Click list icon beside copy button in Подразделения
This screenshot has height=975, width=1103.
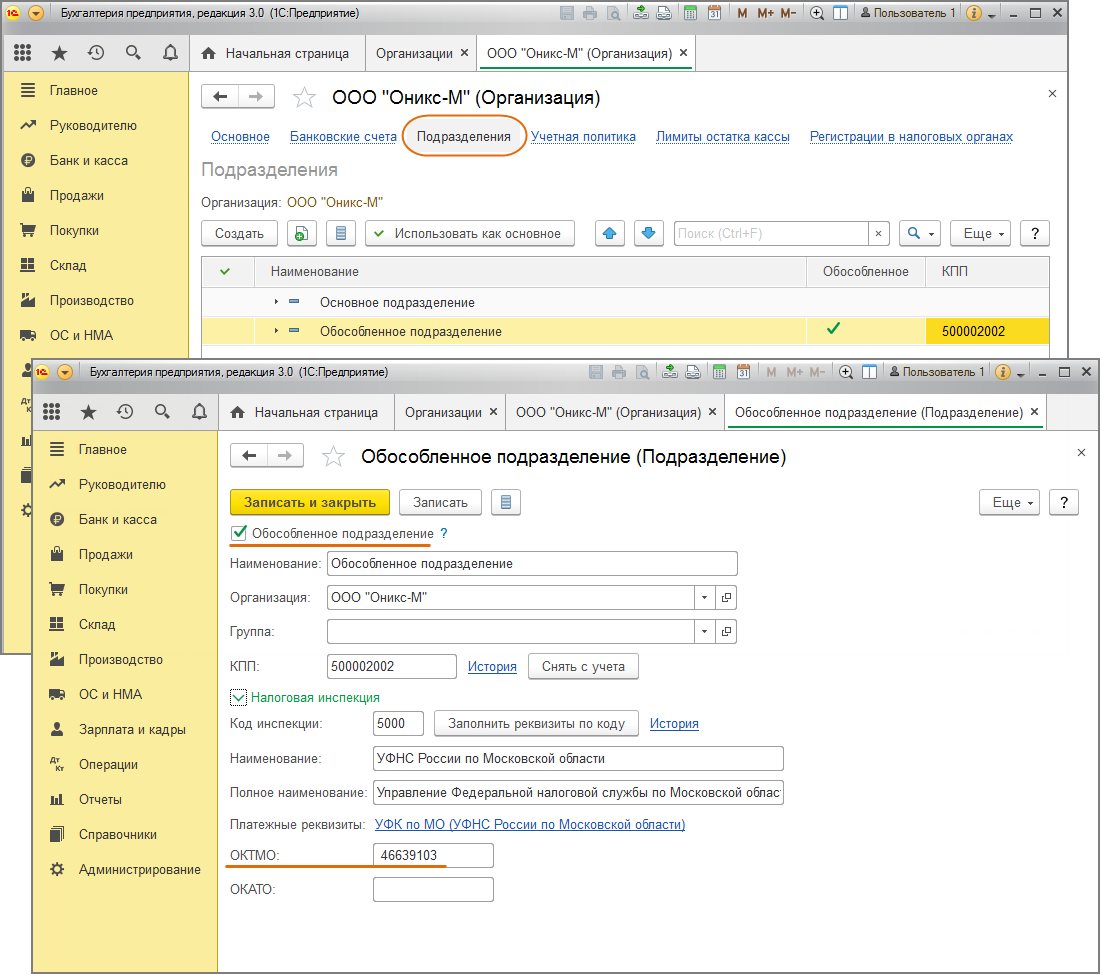click(341, 234)
